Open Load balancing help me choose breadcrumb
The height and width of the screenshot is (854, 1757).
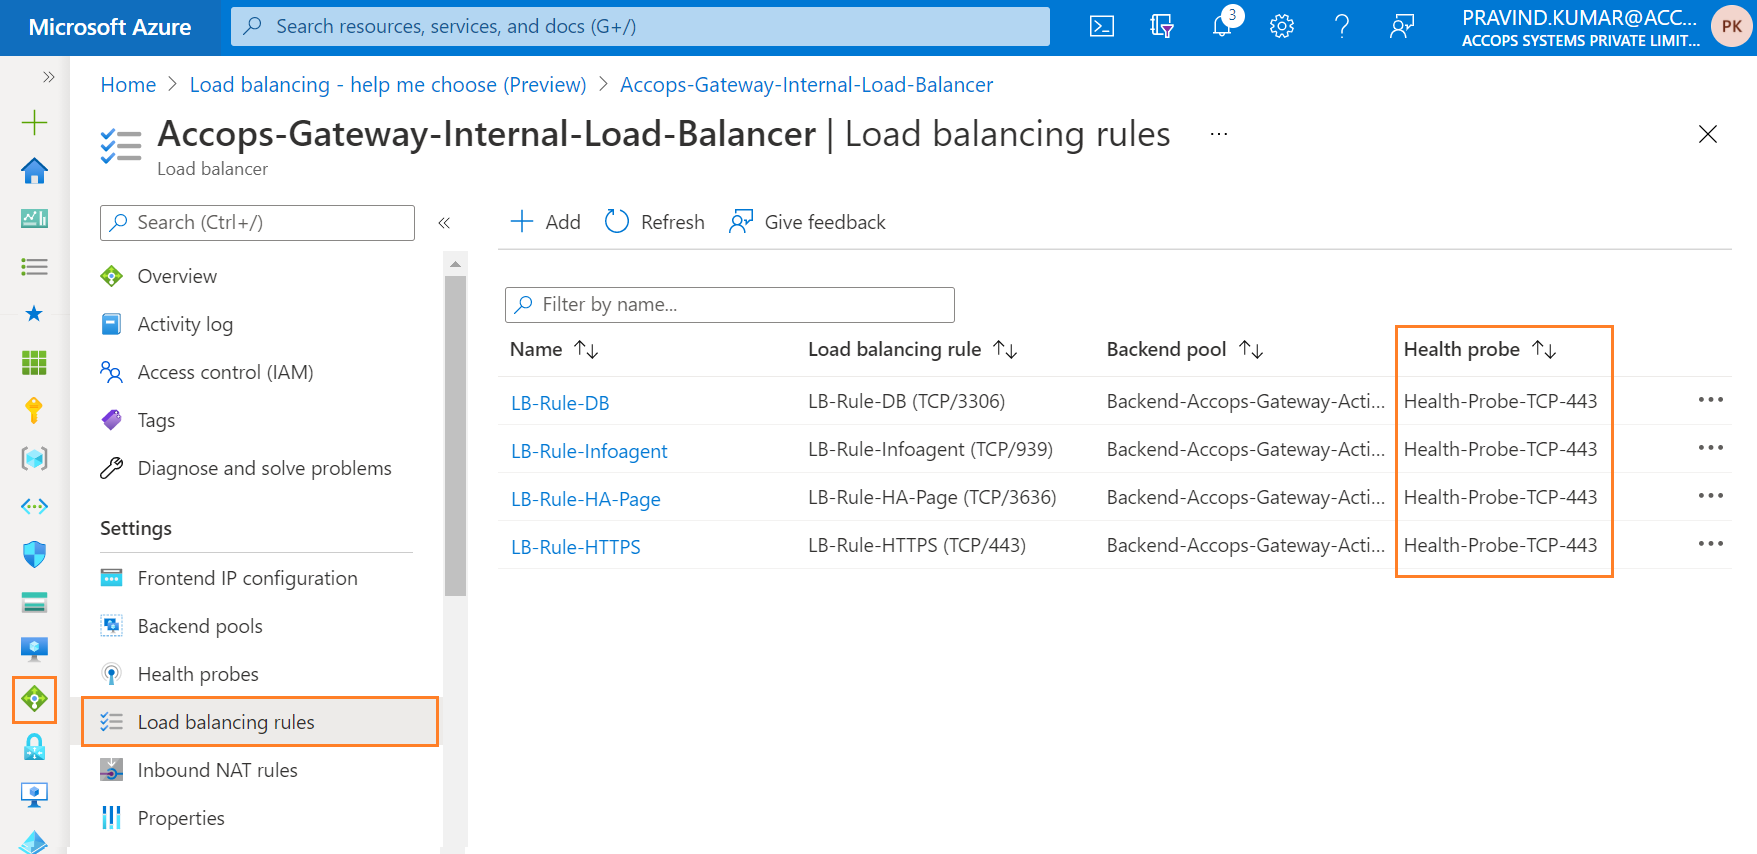(388, 85)
